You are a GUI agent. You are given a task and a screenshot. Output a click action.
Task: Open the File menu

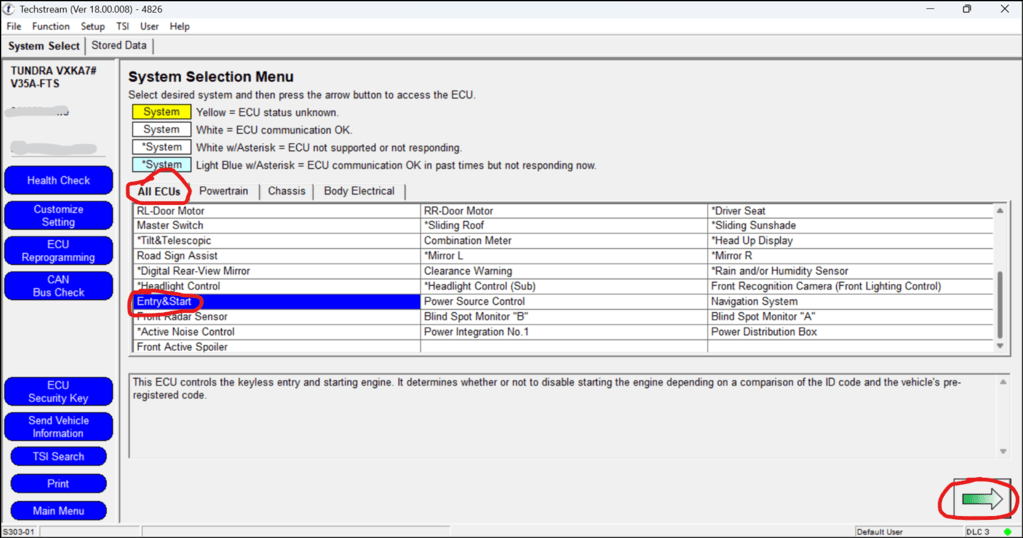pyautogui.click(x=14, y=27)
